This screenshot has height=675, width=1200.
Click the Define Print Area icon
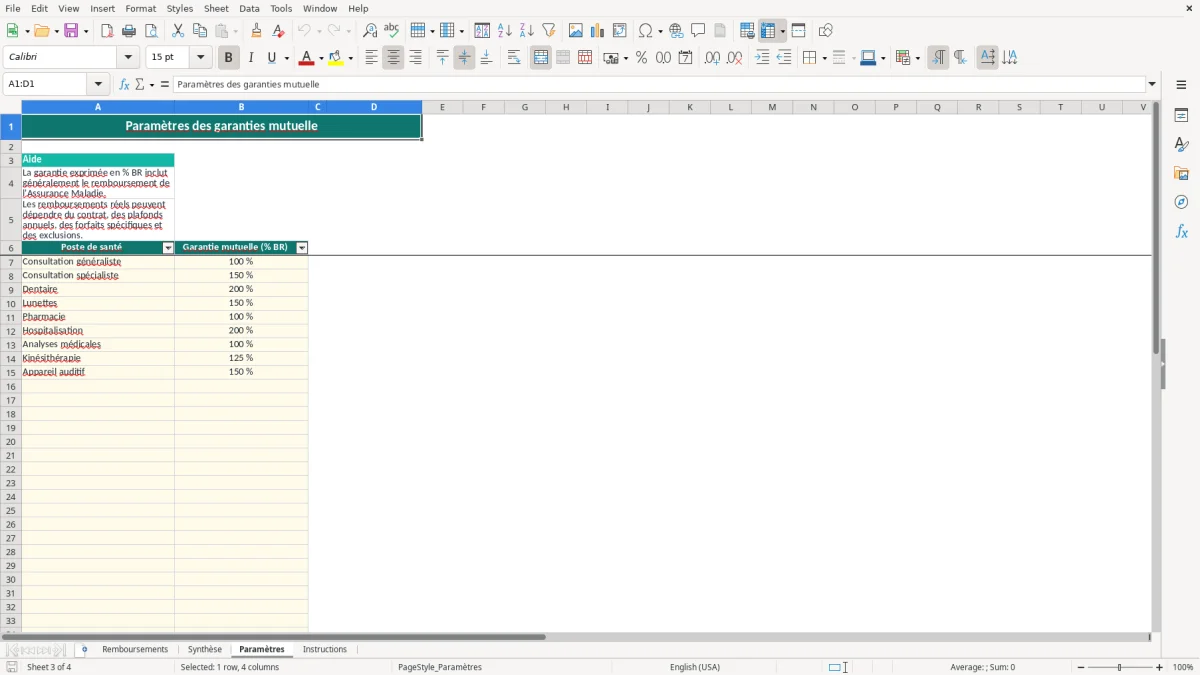click(747, 31)
